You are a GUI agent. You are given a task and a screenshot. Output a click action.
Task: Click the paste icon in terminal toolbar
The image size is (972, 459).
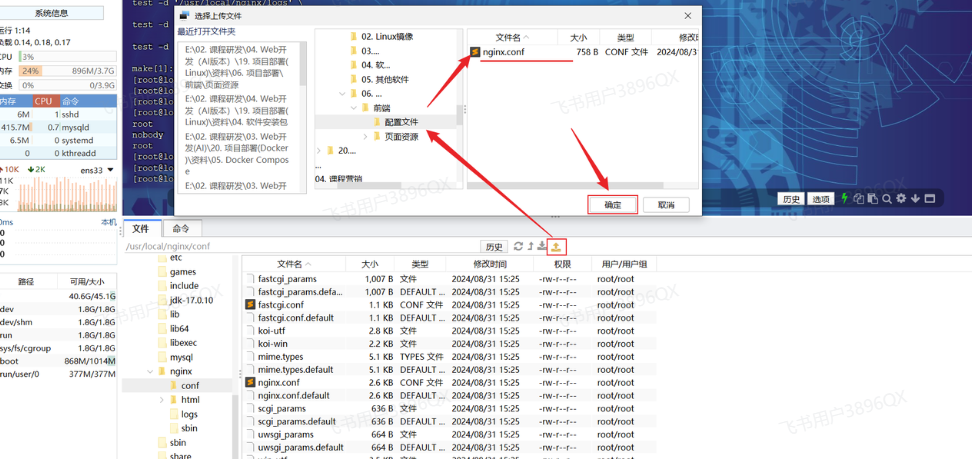pos(873,198)
